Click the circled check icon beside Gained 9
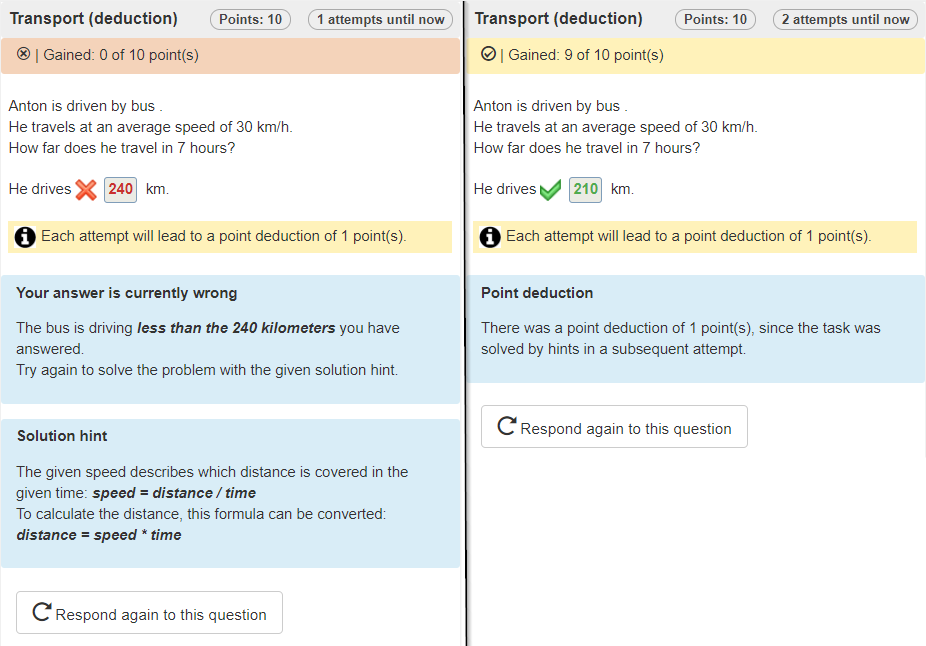This screenshot has width=926, height=646. (x=488, y=54)
